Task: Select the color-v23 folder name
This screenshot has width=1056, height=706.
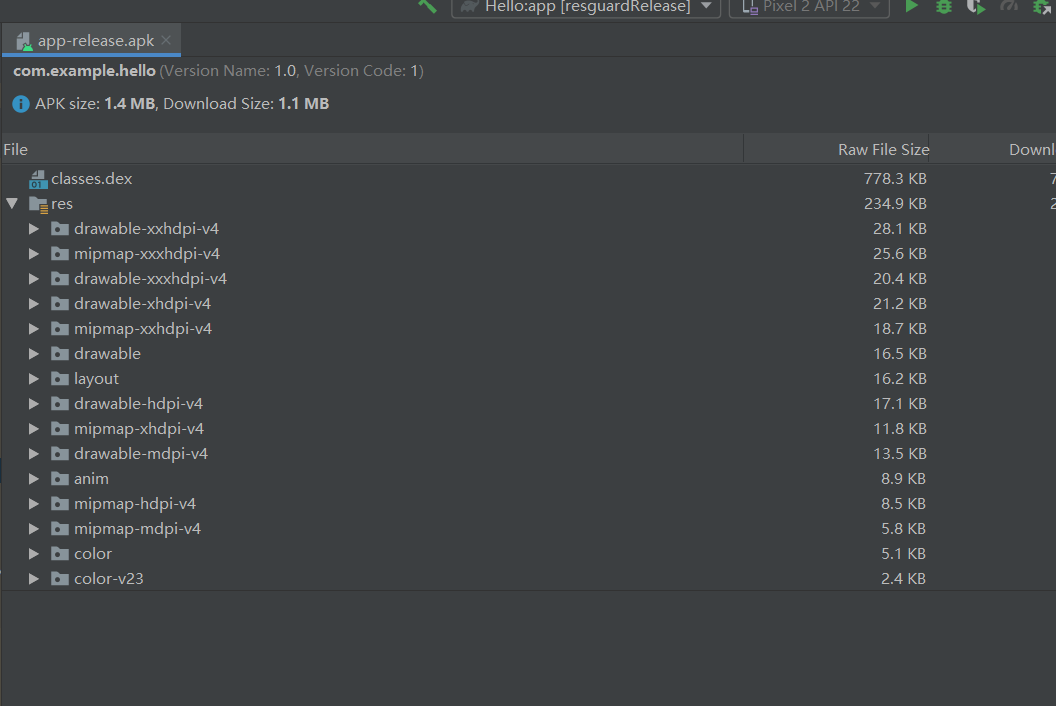Action: pos(108,578)
